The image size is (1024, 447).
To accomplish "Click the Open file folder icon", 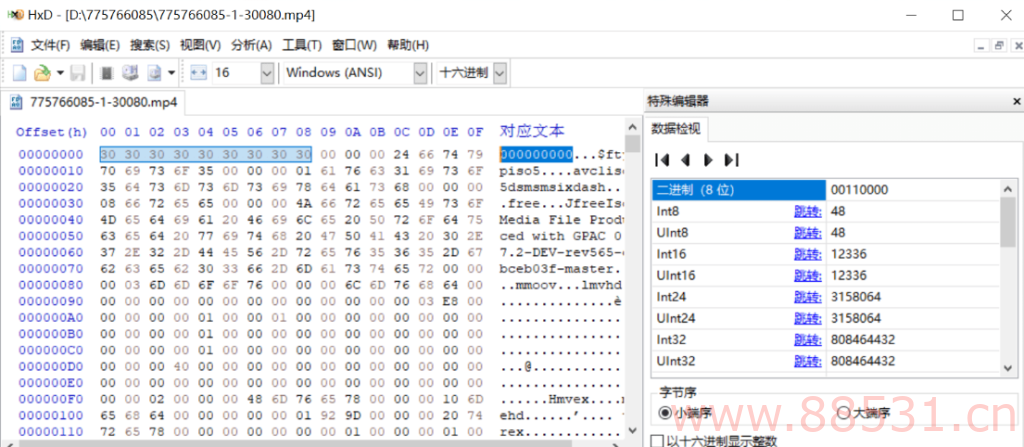I will click(42, 73).
